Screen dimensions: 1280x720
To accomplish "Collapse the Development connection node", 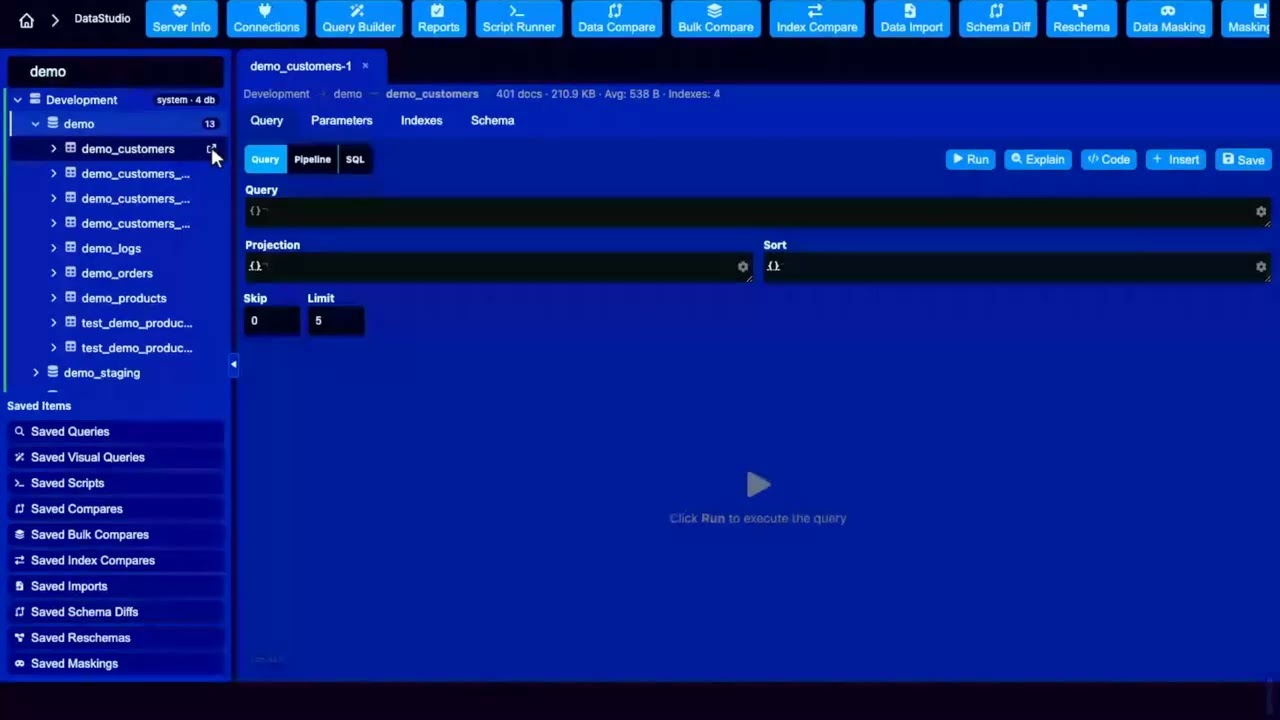I will coord(17,100).
